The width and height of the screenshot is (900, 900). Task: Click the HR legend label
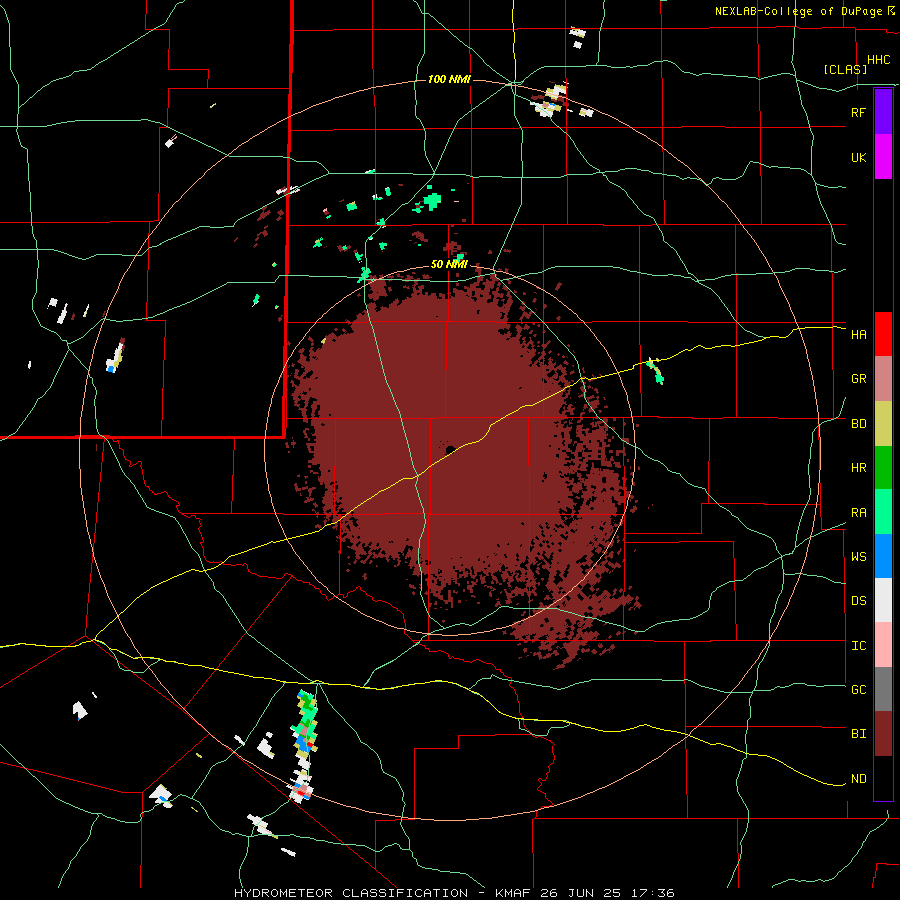pyautogui.click(x=858, y=468)
